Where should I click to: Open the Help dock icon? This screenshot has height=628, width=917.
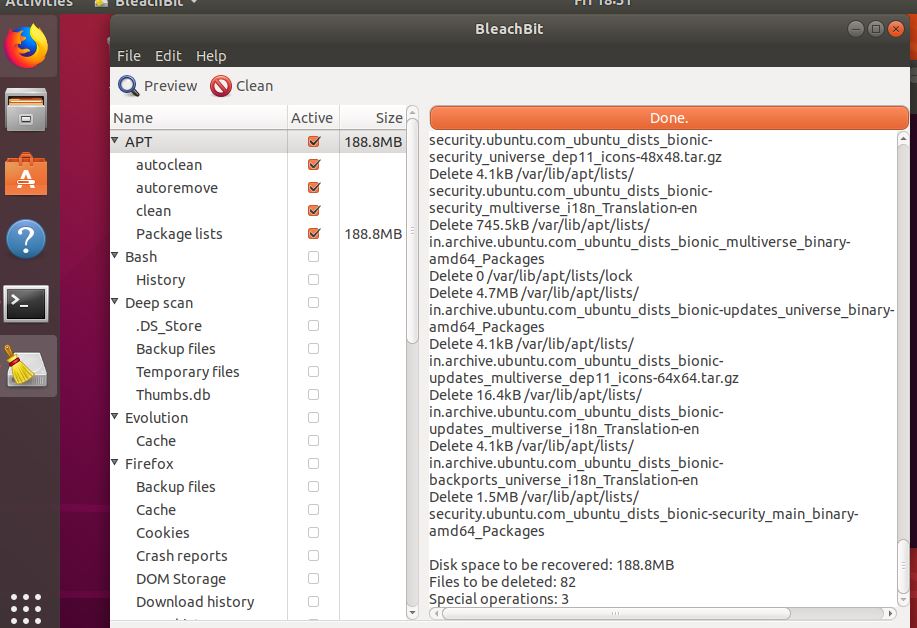coord(26,239)
